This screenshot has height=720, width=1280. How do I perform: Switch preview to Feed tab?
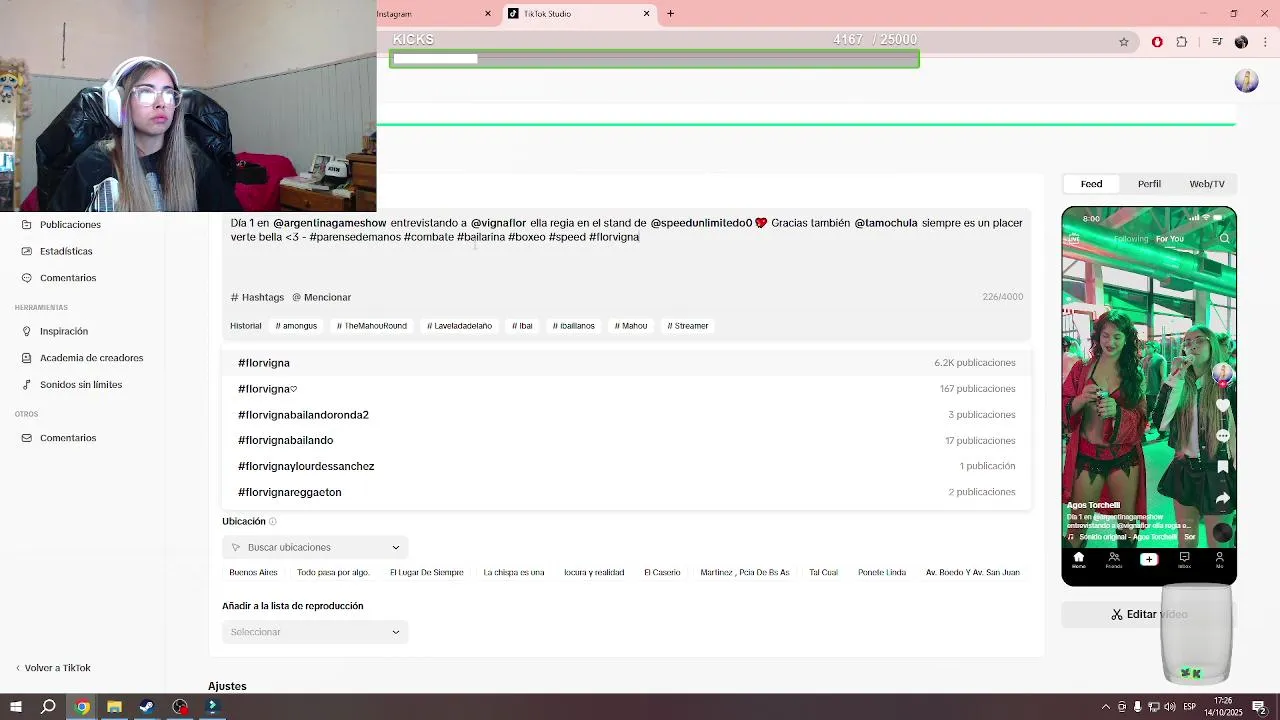tap(1091, 184)
